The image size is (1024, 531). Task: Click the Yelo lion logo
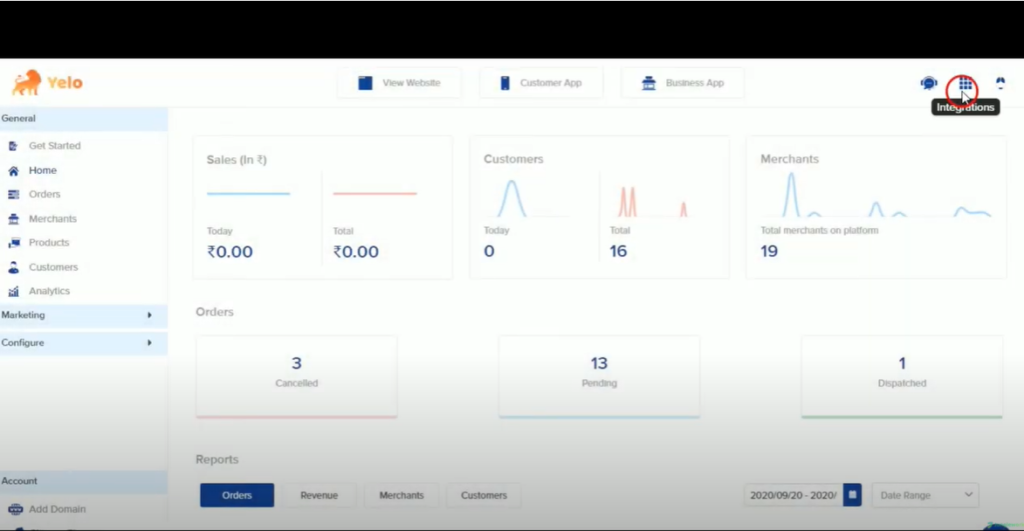(27, 83)
